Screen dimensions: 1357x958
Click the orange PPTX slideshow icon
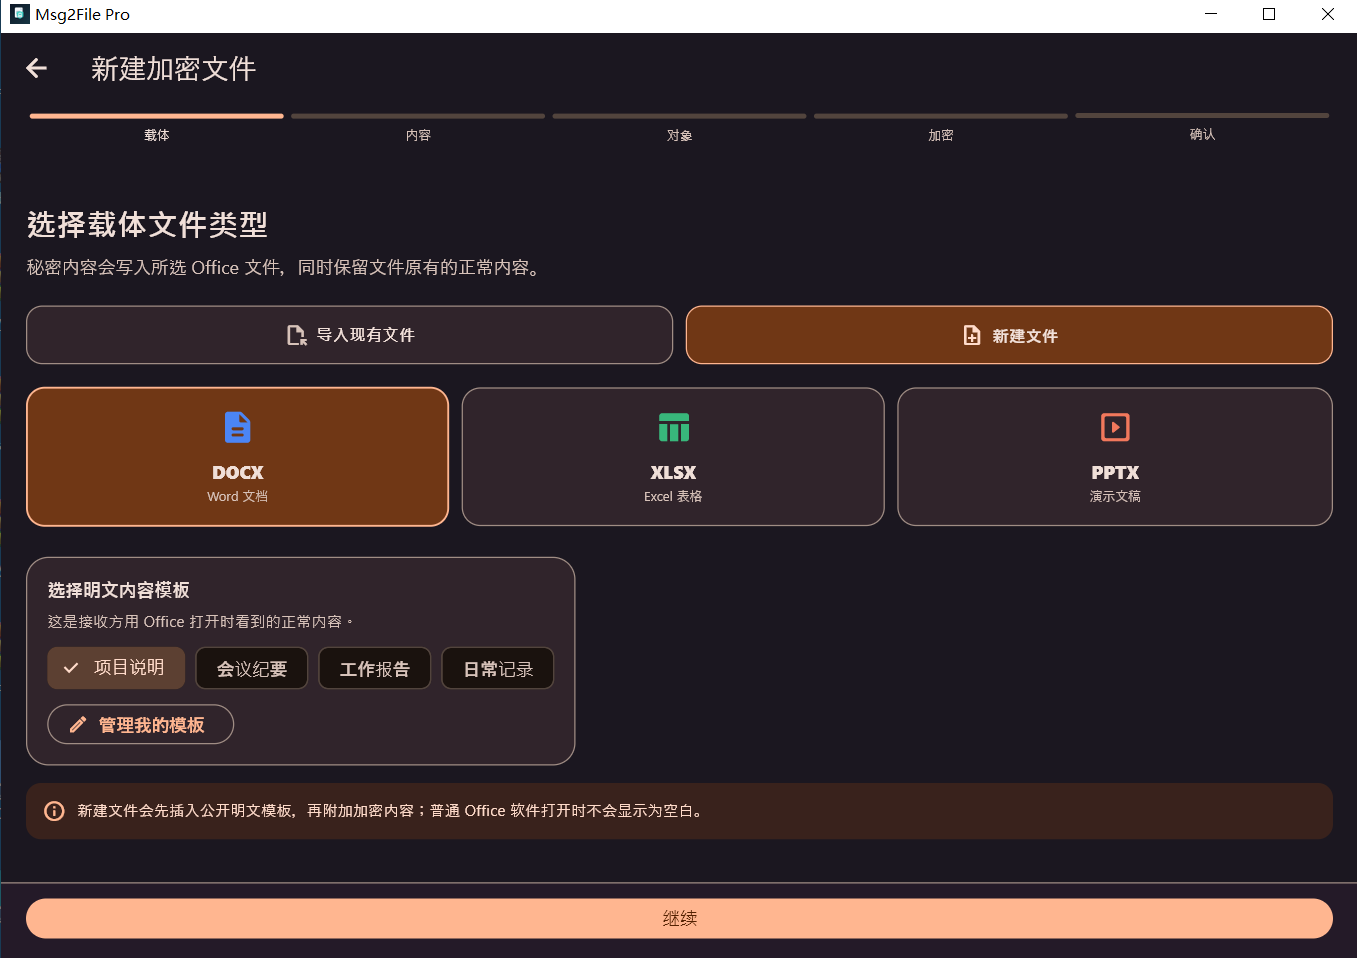(1115, 427)
